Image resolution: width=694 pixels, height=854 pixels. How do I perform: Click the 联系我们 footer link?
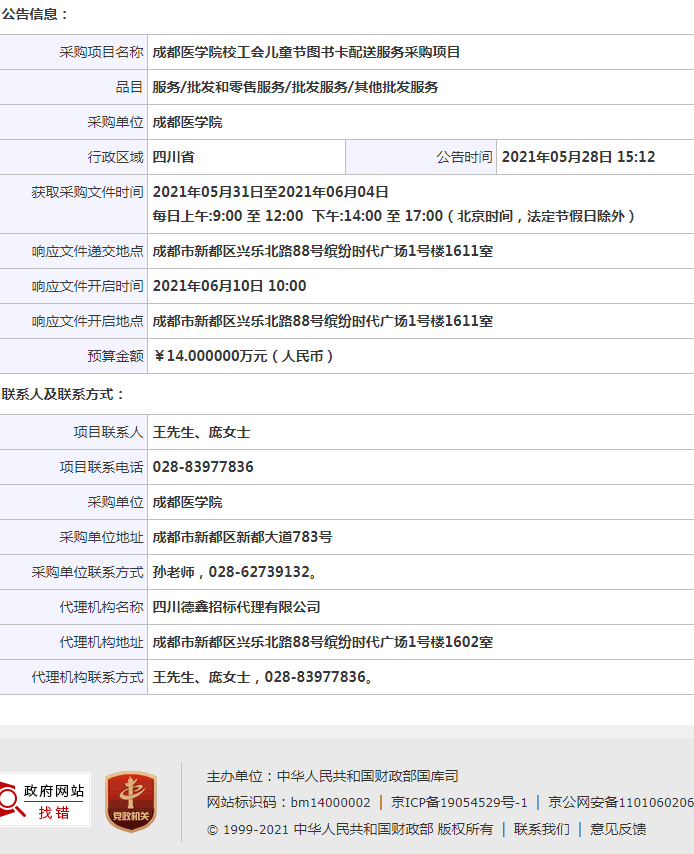[541, 829]
